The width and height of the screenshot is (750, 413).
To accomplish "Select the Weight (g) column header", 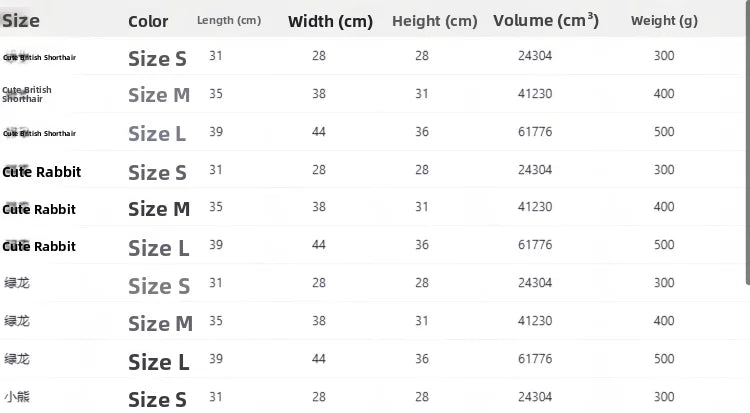I will click(x=664, y=21).
